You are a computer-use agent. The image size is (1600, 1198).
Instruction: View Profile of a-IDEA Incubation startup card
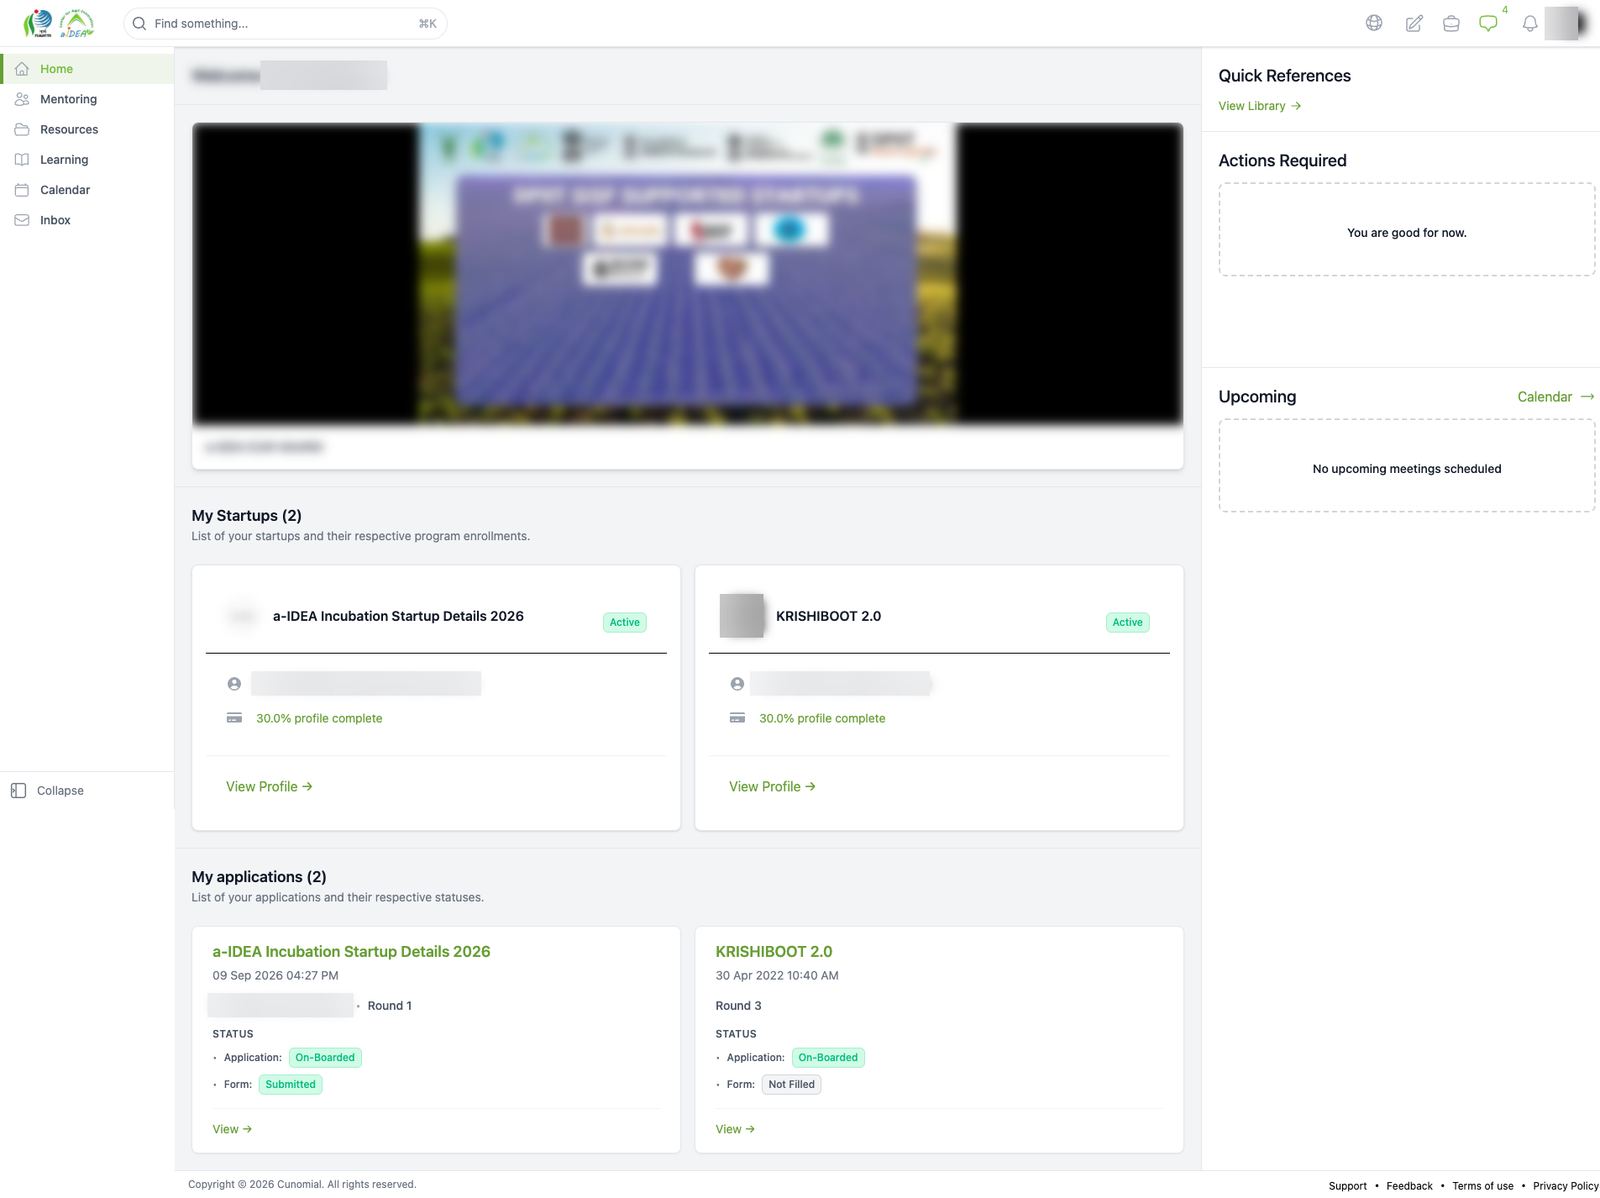pyautogui.click(x=269, y=787)
